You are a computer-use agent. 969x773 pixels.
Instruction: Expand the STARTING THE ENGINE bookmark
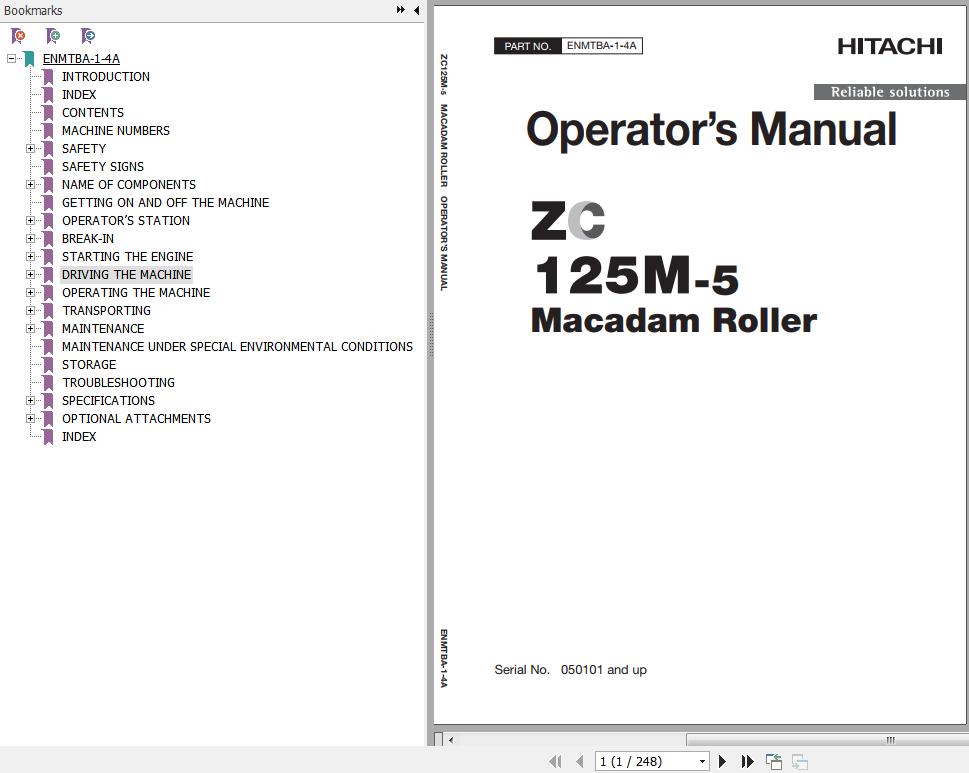click(x=30, y=256)
